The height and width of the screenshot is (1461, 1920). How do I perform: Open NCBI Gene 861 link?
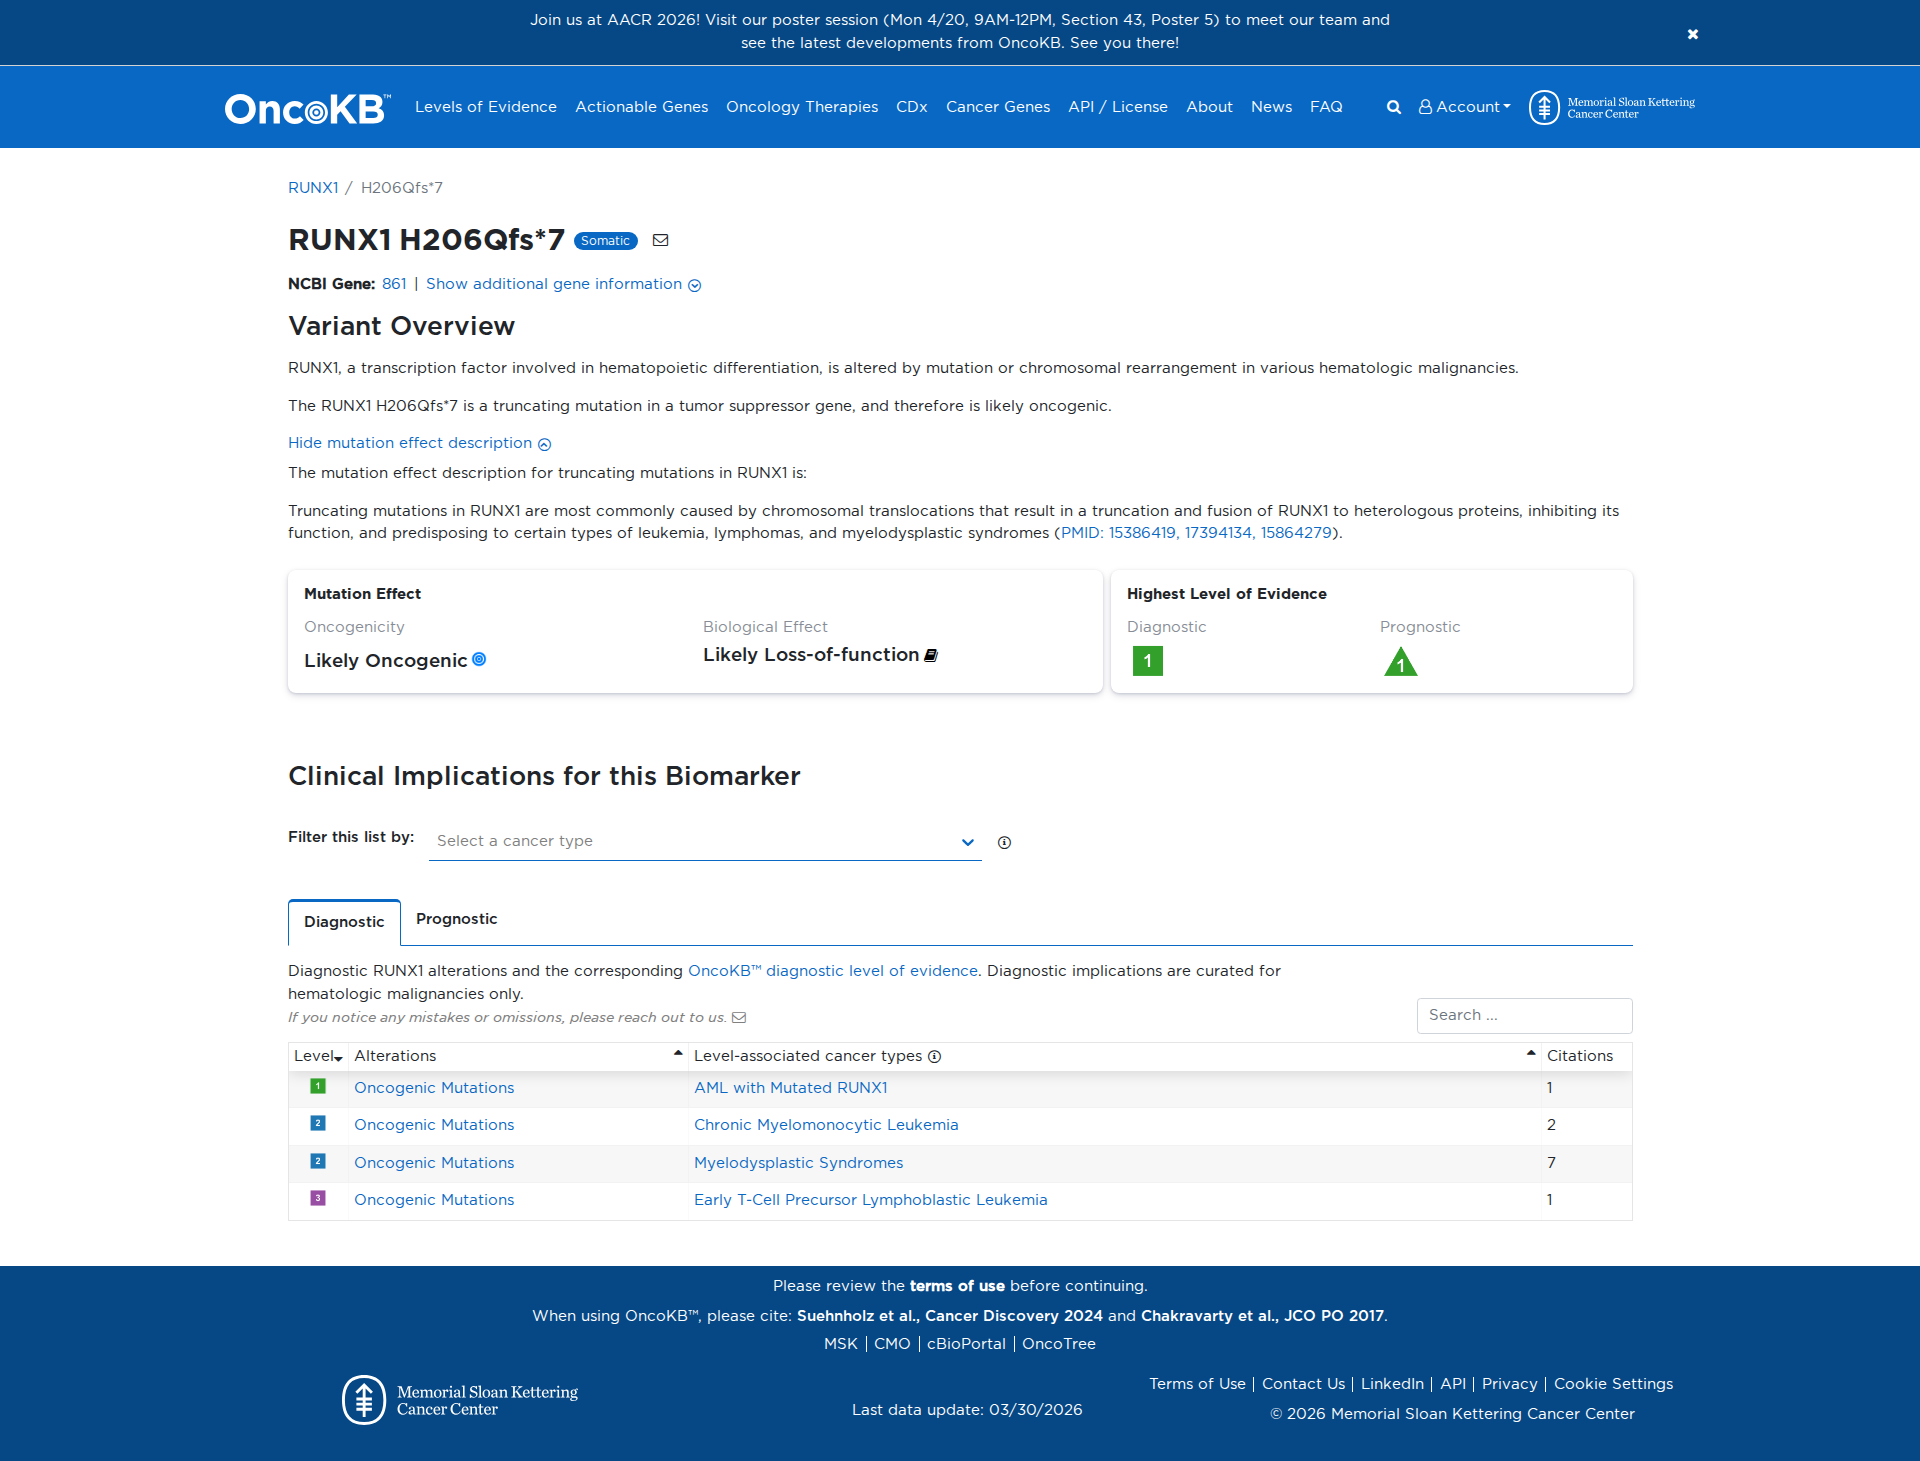[x=394, y=284]
